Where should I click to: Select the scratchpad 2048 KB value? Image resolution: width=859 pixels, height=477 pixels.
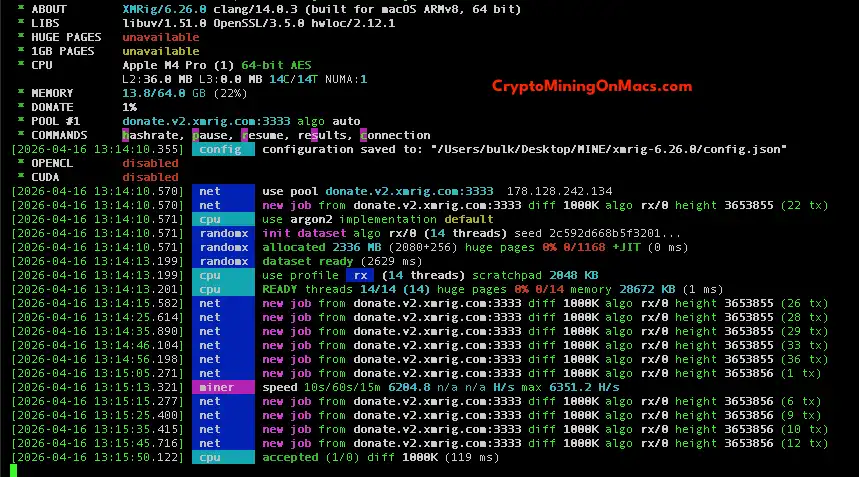point(535,275)
